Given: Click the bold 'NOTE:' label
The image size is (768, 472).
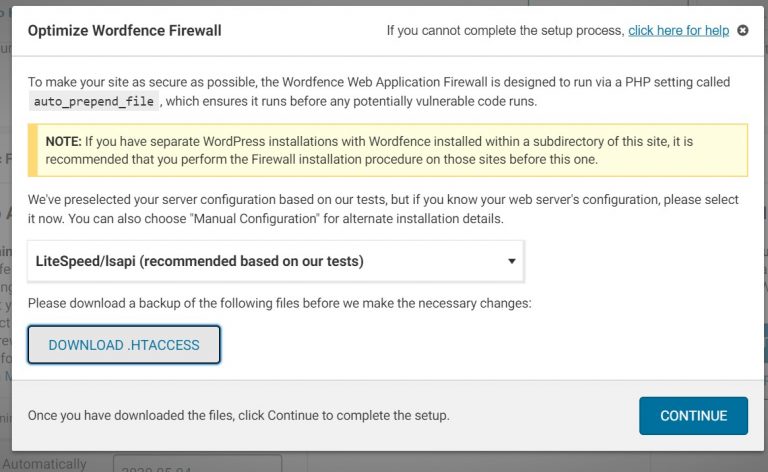Looking at the screenshot, I should click(x=64, y=142).
